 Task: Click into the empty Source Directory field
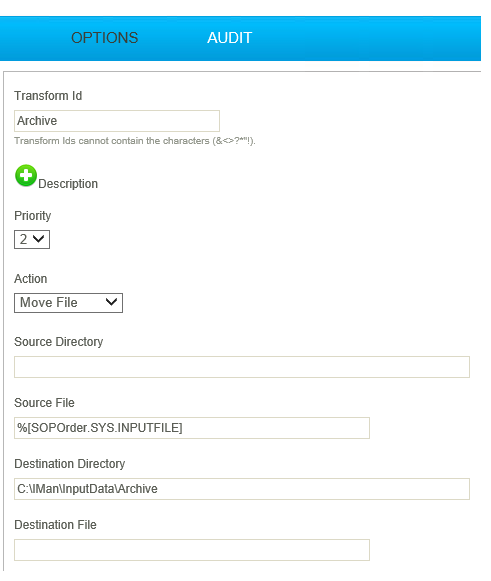tap(242, 367)
